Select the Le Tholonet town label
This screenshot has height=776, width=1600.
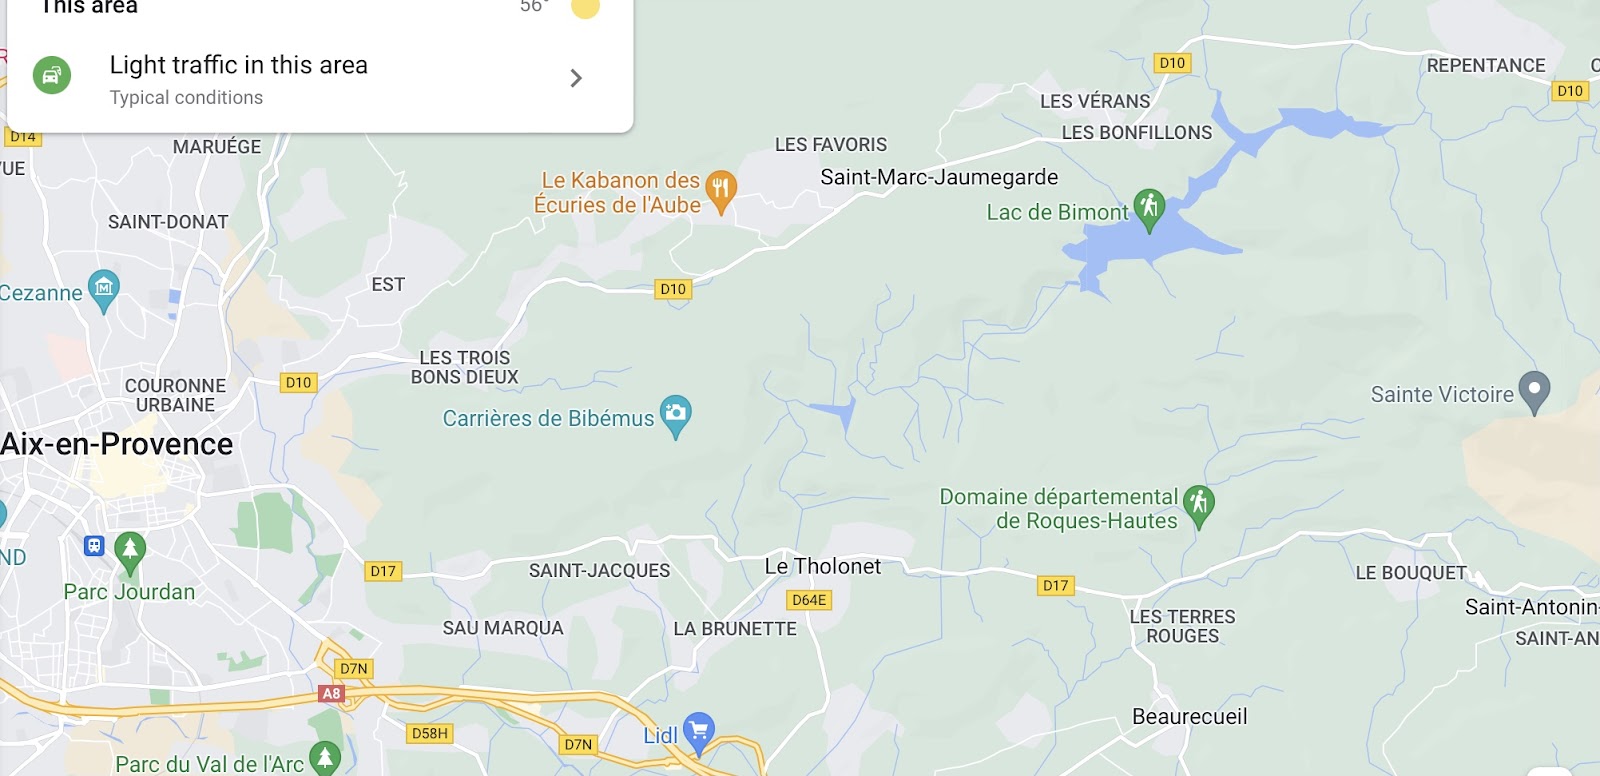(823, 566)
